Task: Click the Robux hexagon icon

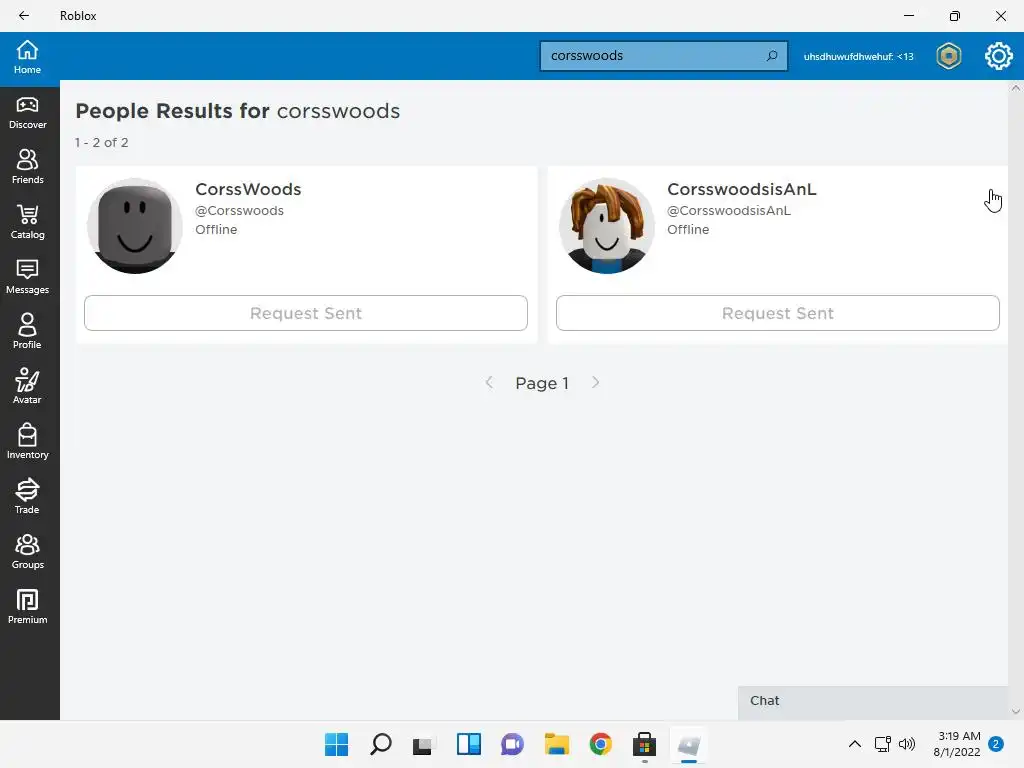Action: tap(949, 56)
